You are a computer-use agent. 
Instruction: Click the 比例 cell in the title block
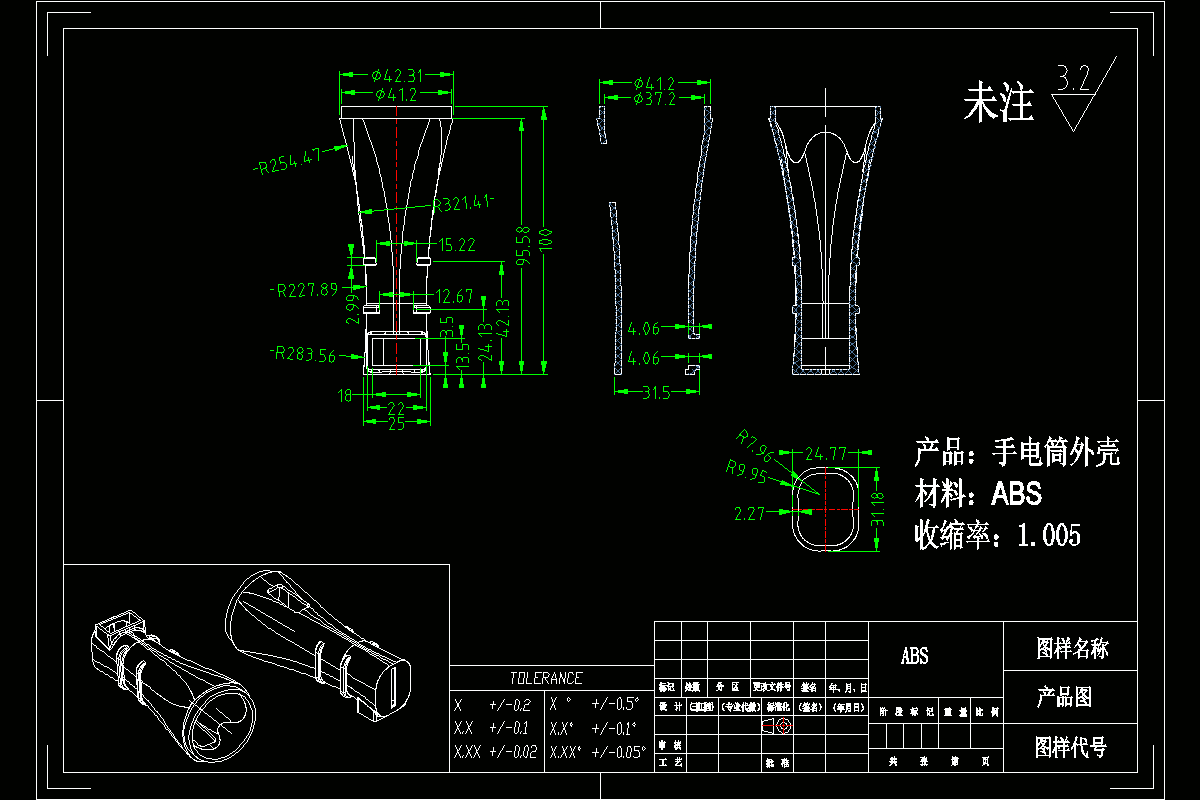tap(986, 711)
